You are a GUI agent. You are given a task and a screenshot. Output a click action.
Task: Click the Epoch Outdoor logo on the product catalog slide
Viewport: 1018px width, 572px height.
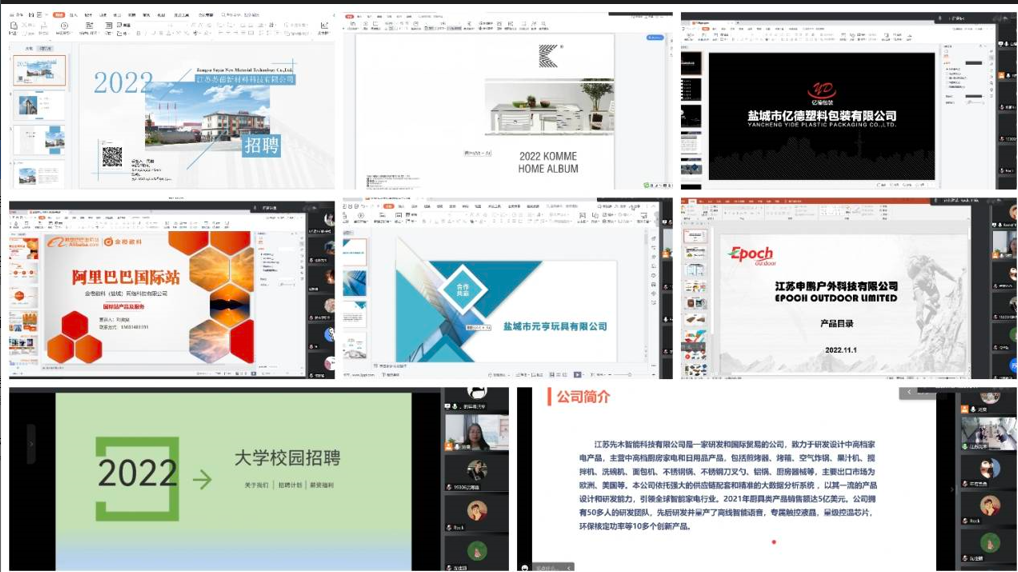point(751,254)
